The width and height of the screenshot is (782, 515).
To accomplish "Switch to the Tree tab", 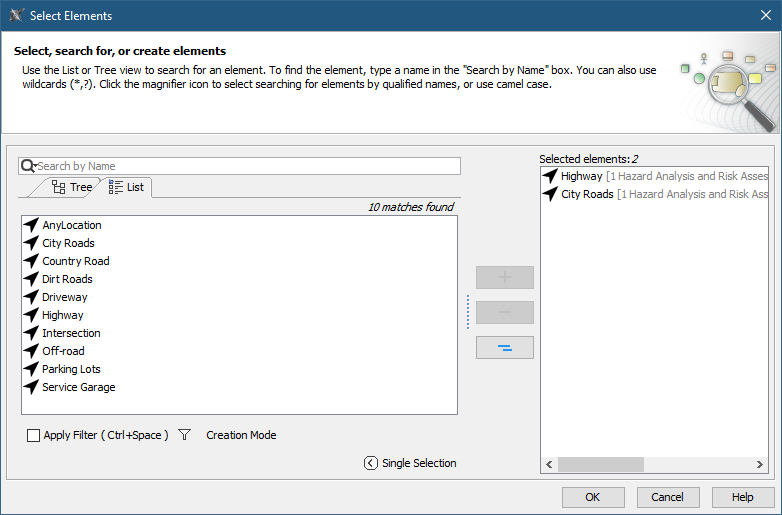I will 72,187.
